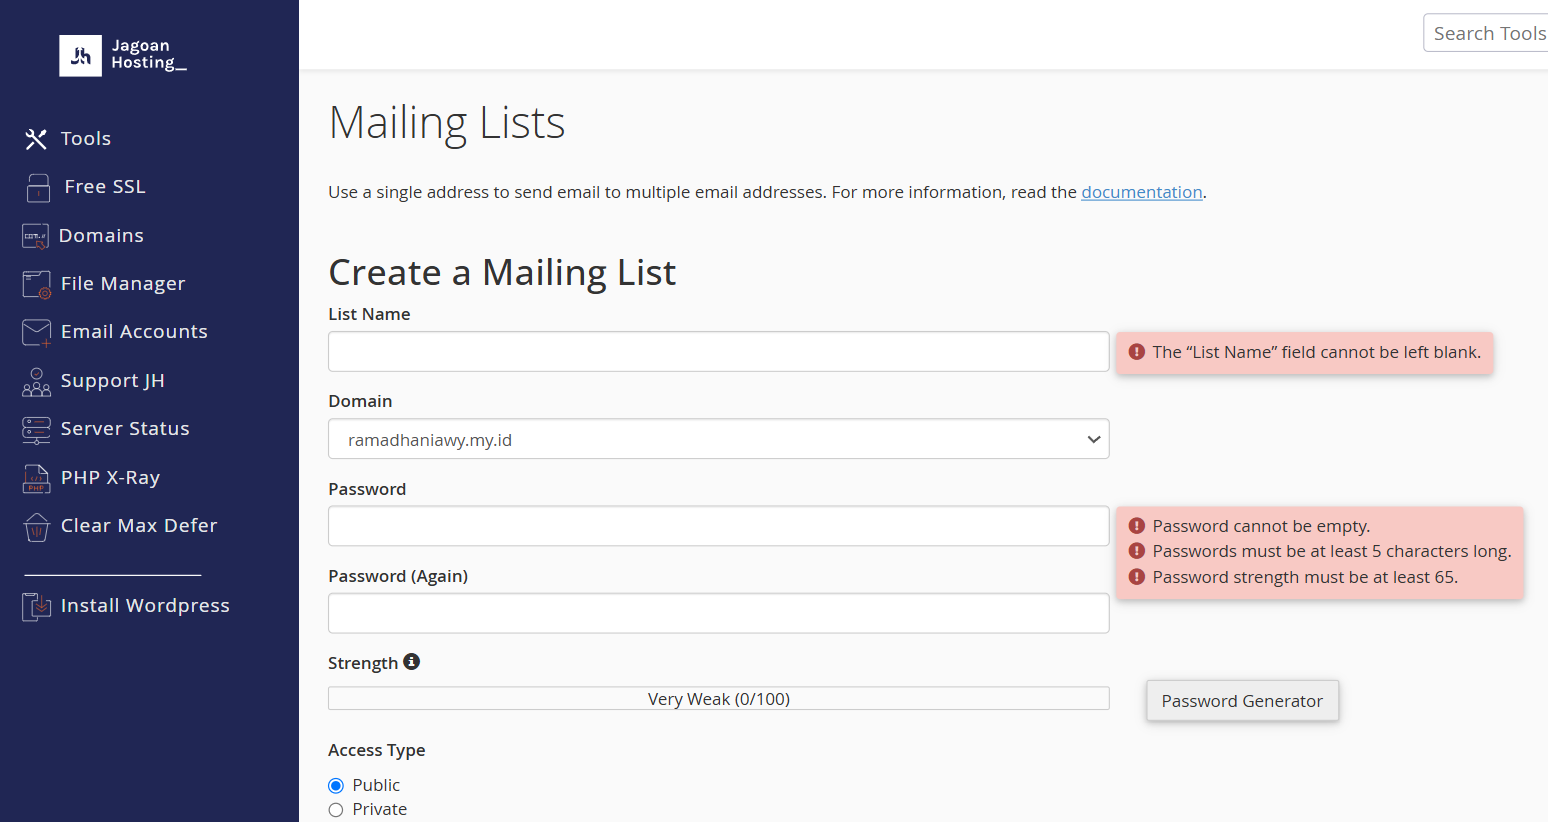Select the Private access type
This screenshot has height=822, width=1548.
pyautogui.click(x=336, y=810)
